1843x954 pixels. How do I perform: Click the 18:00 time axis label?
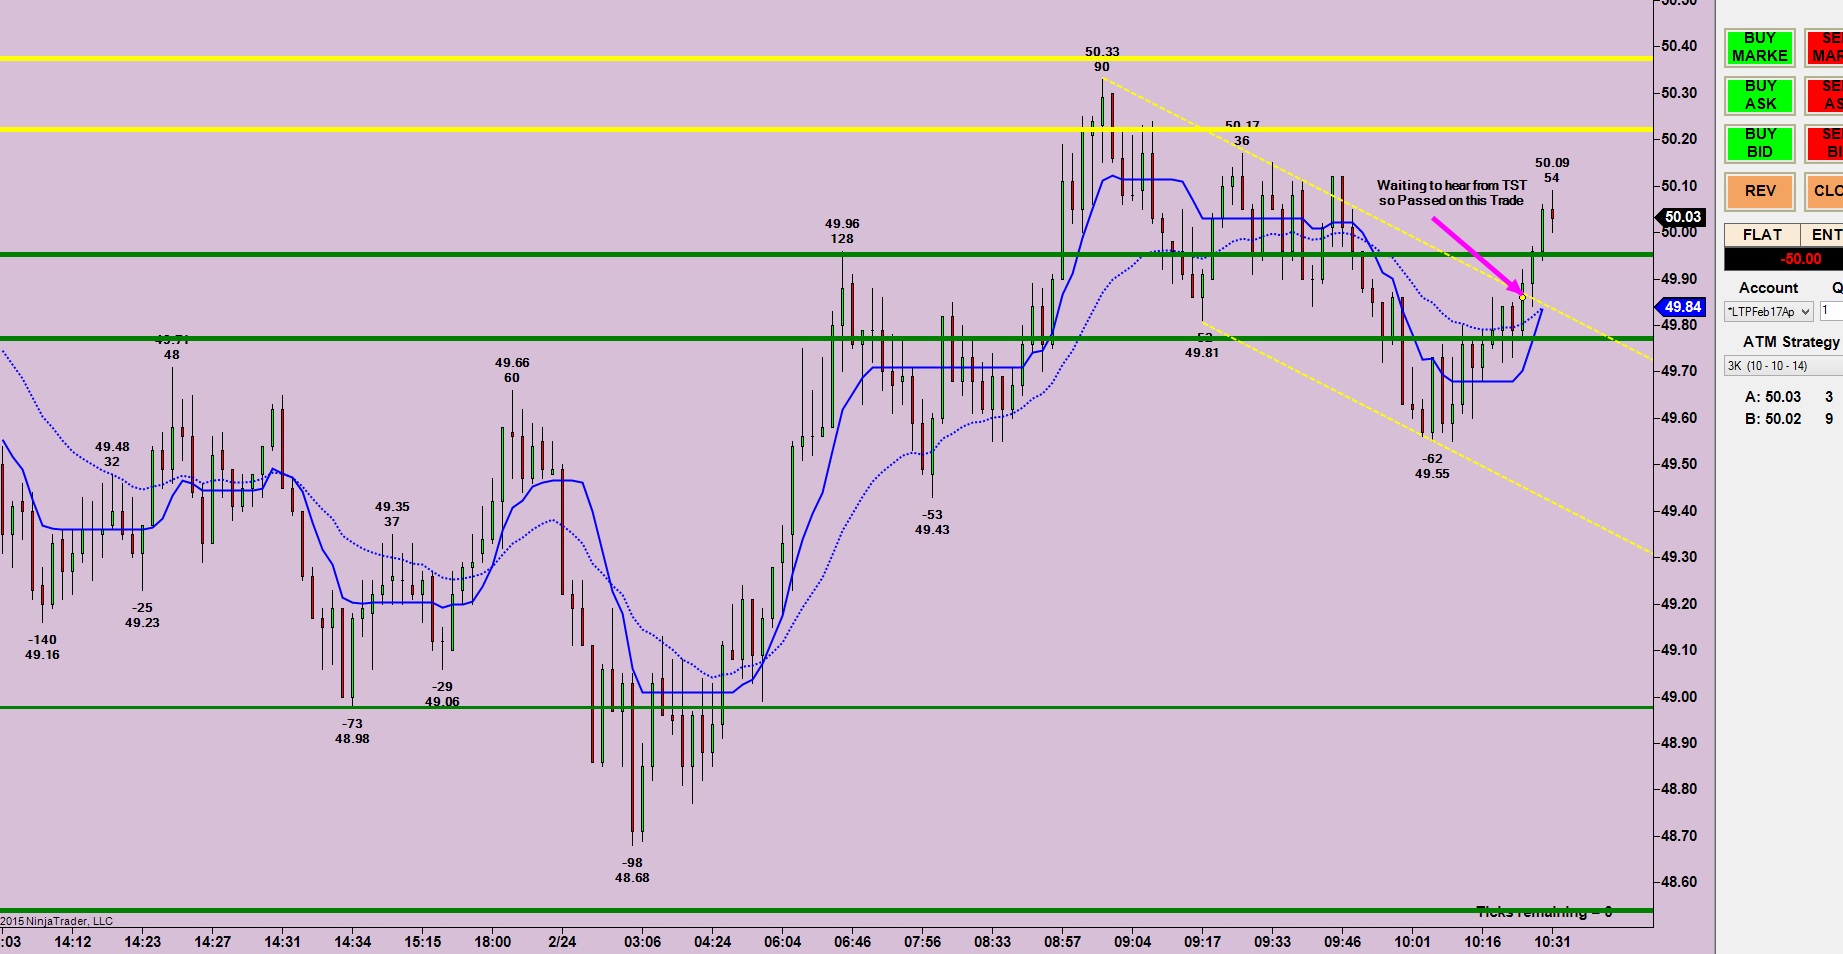(x=493, y=942)
